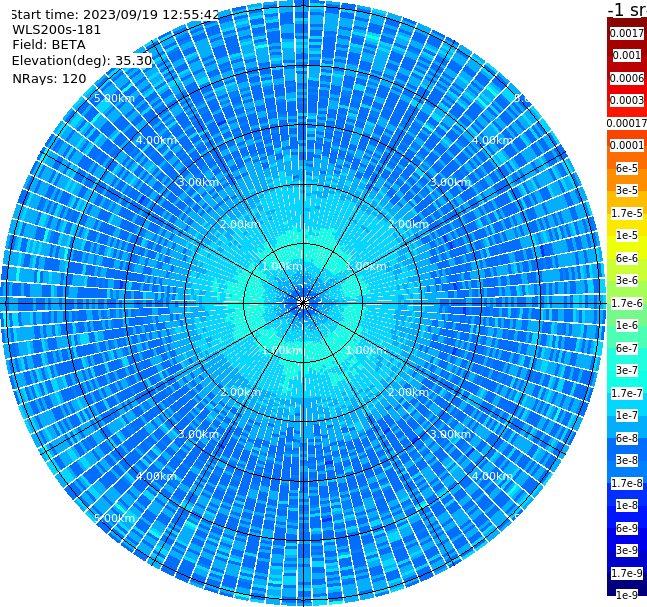Click the 6e-7 colorbar tick label
The height and width of the screenshot is (607, 647).
[x=627, y=348]
